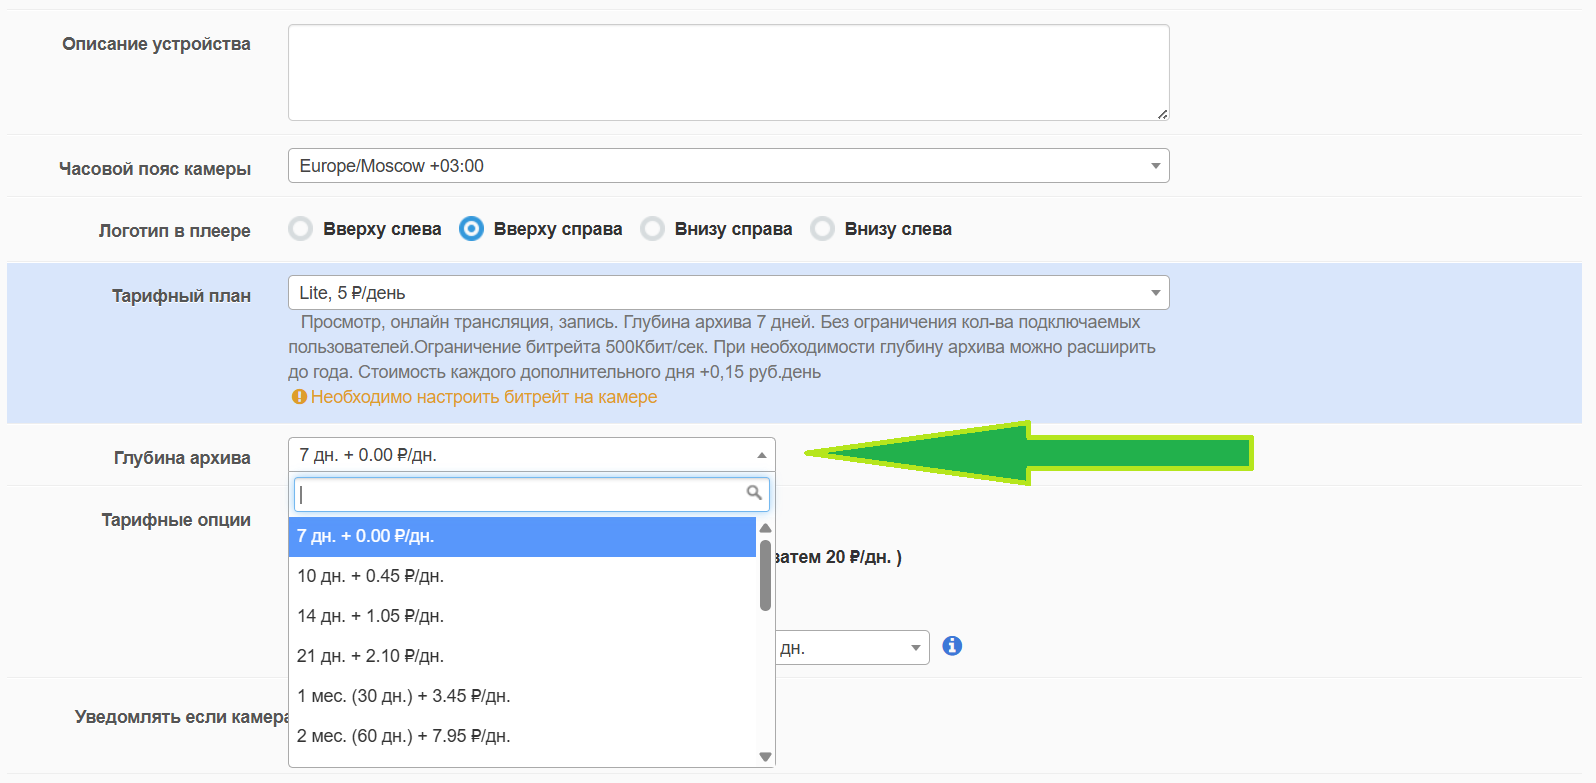The image size is (1596, 783).
Task: Select '10 дн. + 0.45 ₽/дн.' option
Action: point(522,577)
